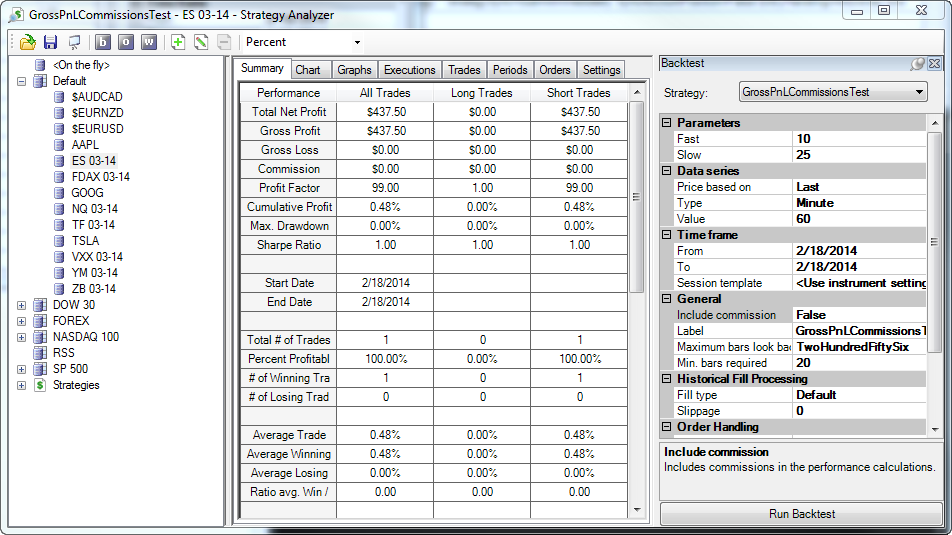
Task: Click the From date 2/18/2014 field
Action: tap(860, 251)
